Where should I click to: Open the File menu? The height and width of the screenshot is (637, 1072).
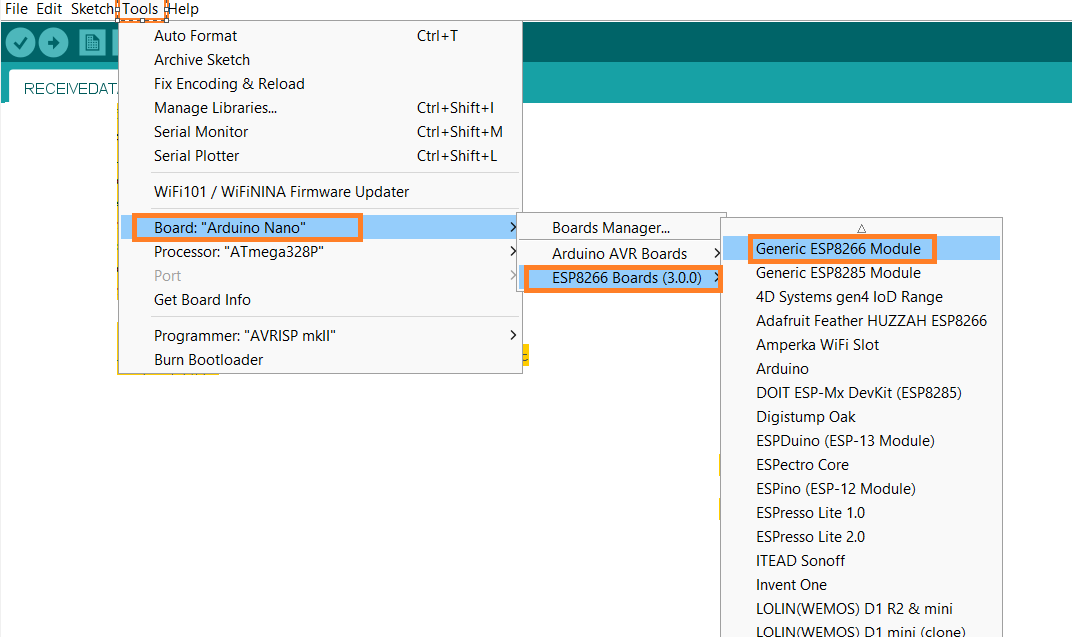[16, 9]
